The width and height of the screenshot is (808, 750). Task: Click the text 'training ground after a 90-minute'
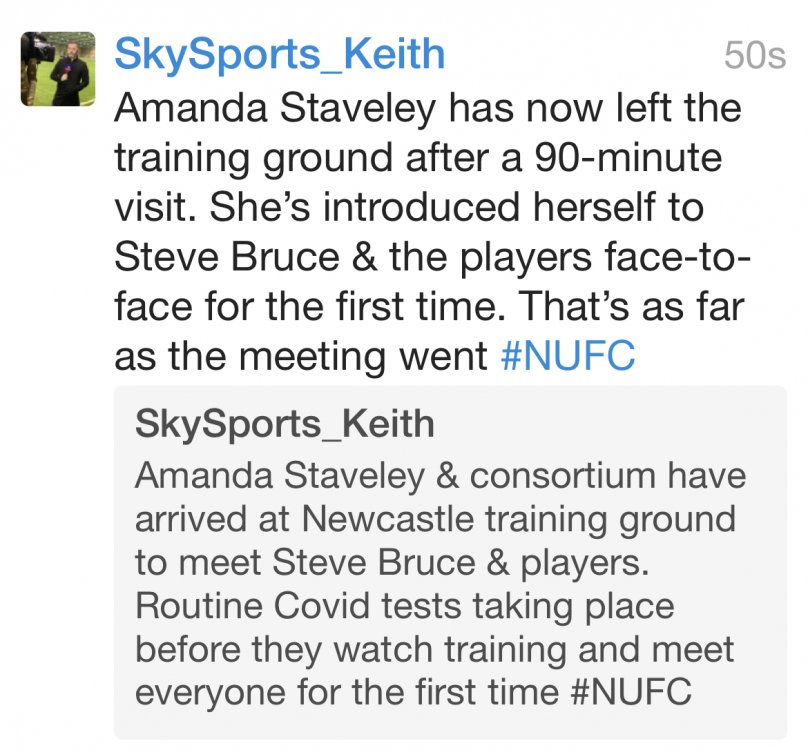click(x=418, y=158)
